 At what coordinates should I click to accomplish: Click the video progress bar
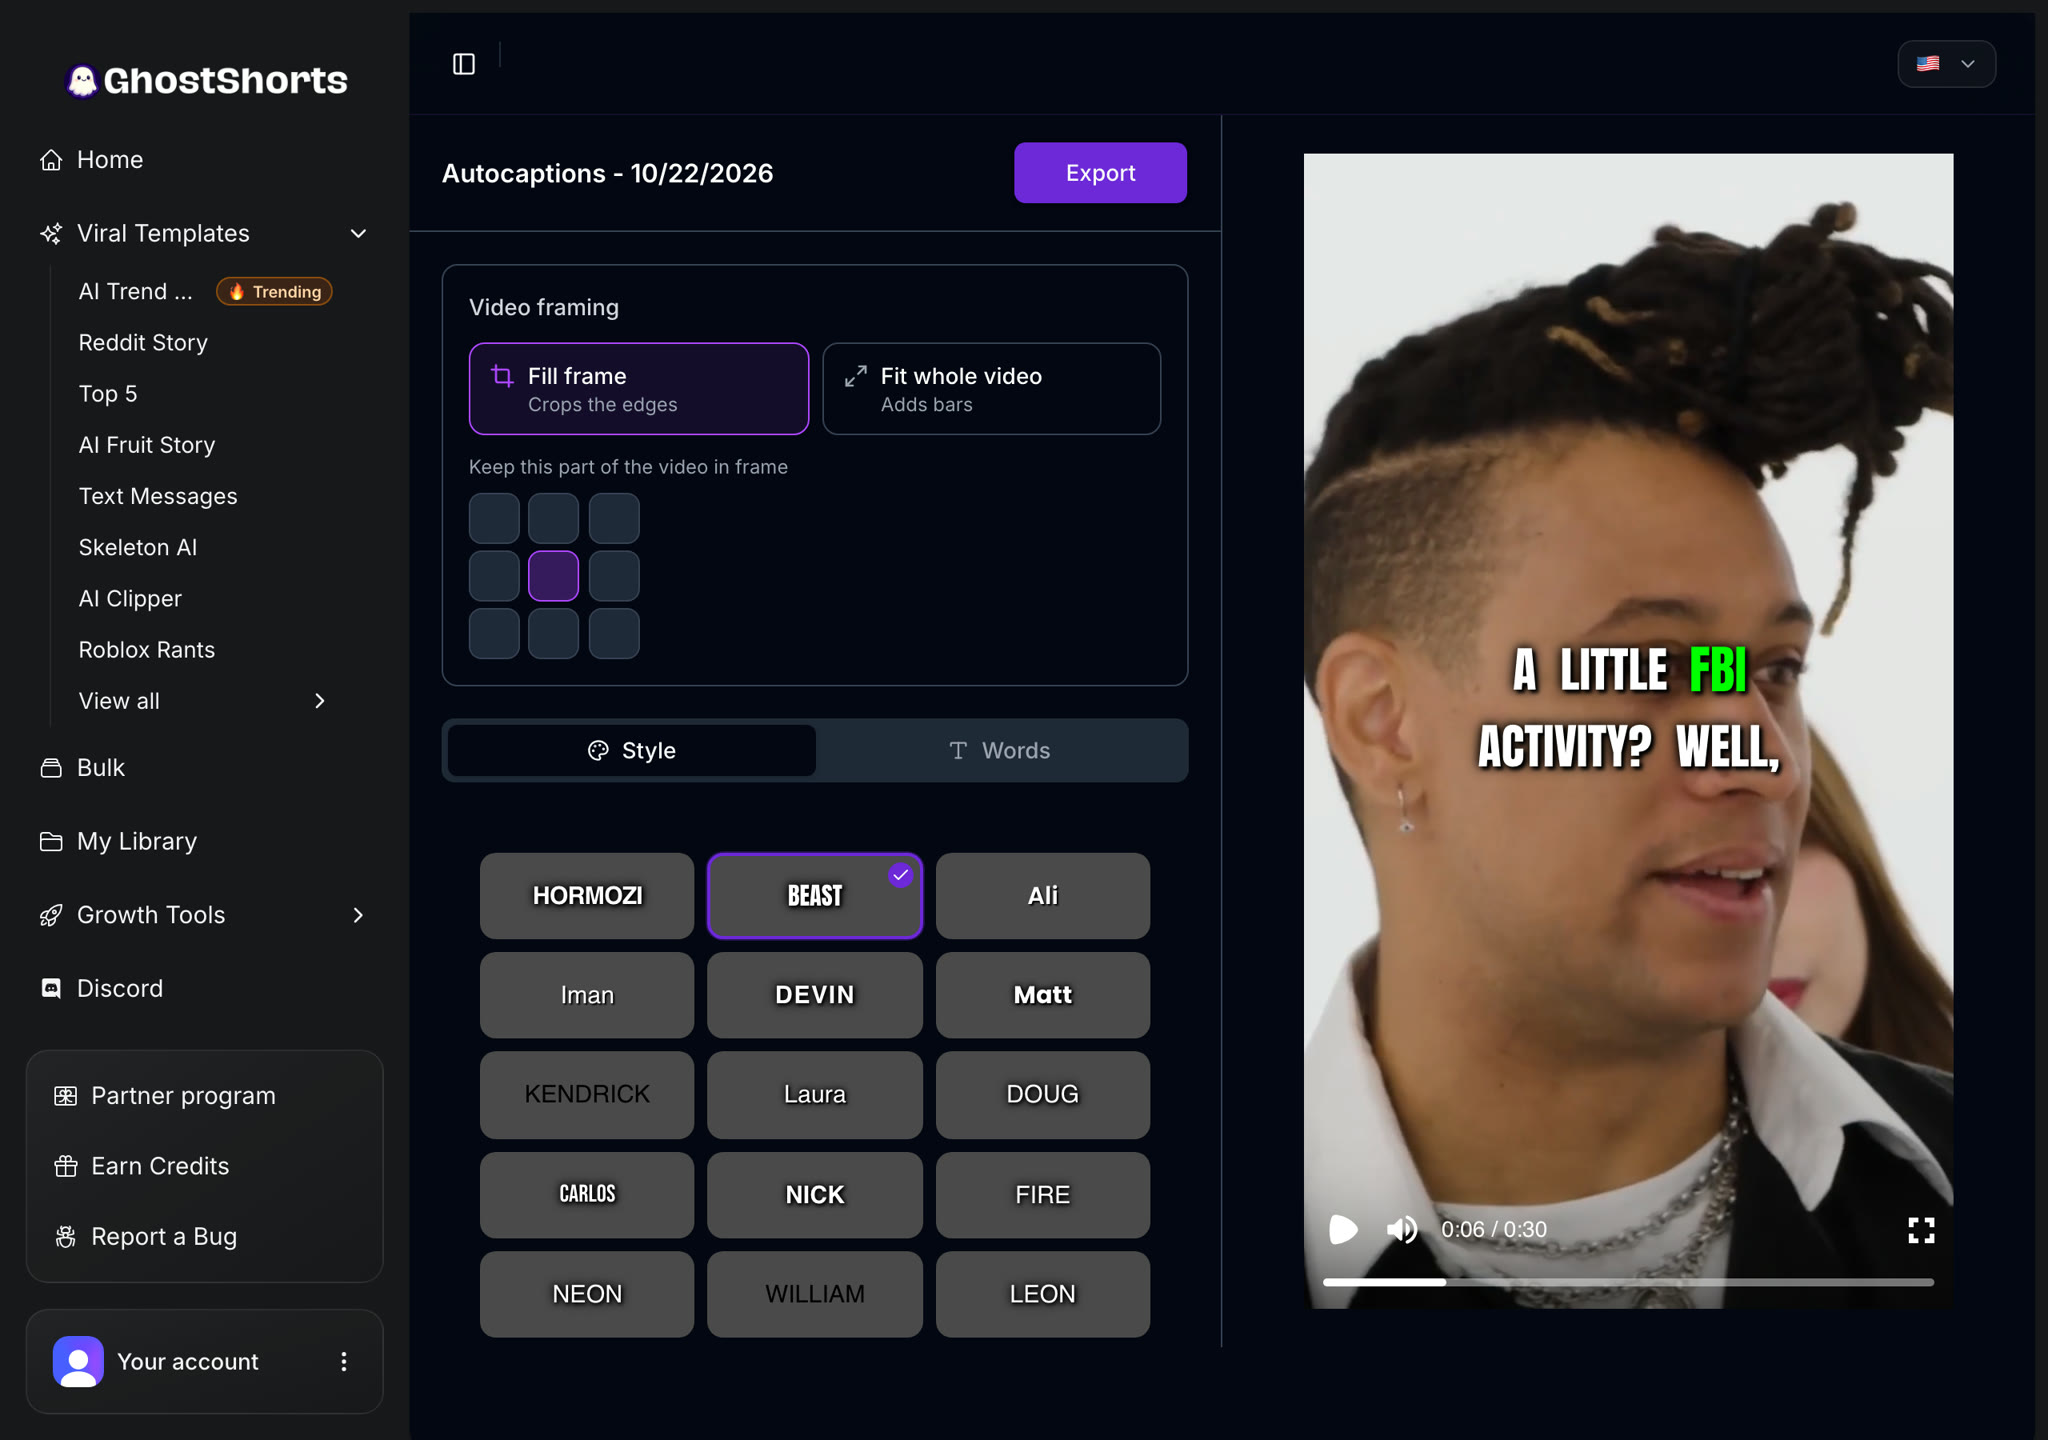pyautogui.click(x=1628, y=1282)
